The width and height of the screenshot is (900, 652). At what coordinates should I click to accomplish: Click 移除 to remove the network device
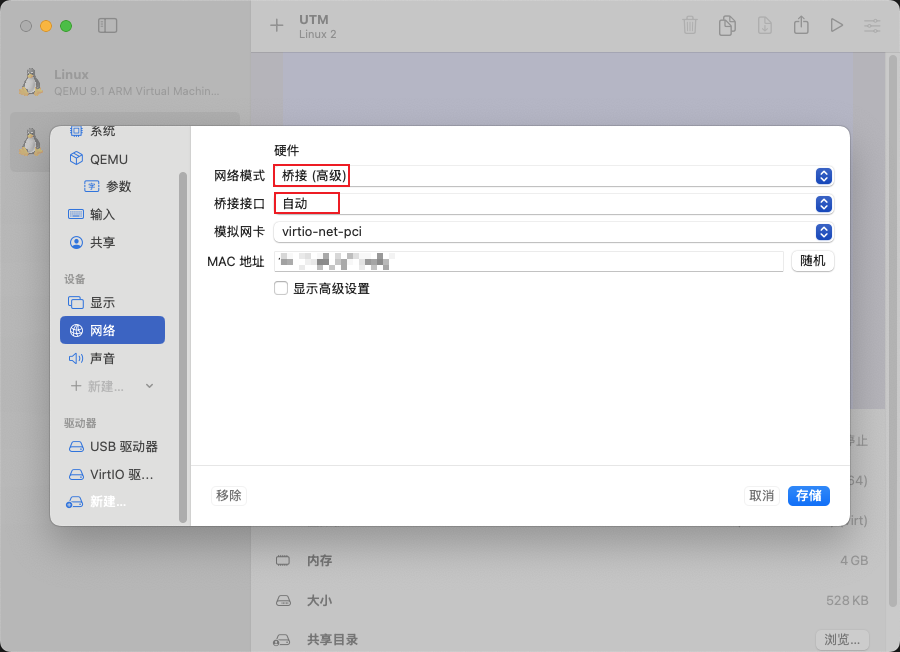click(228, 494)
